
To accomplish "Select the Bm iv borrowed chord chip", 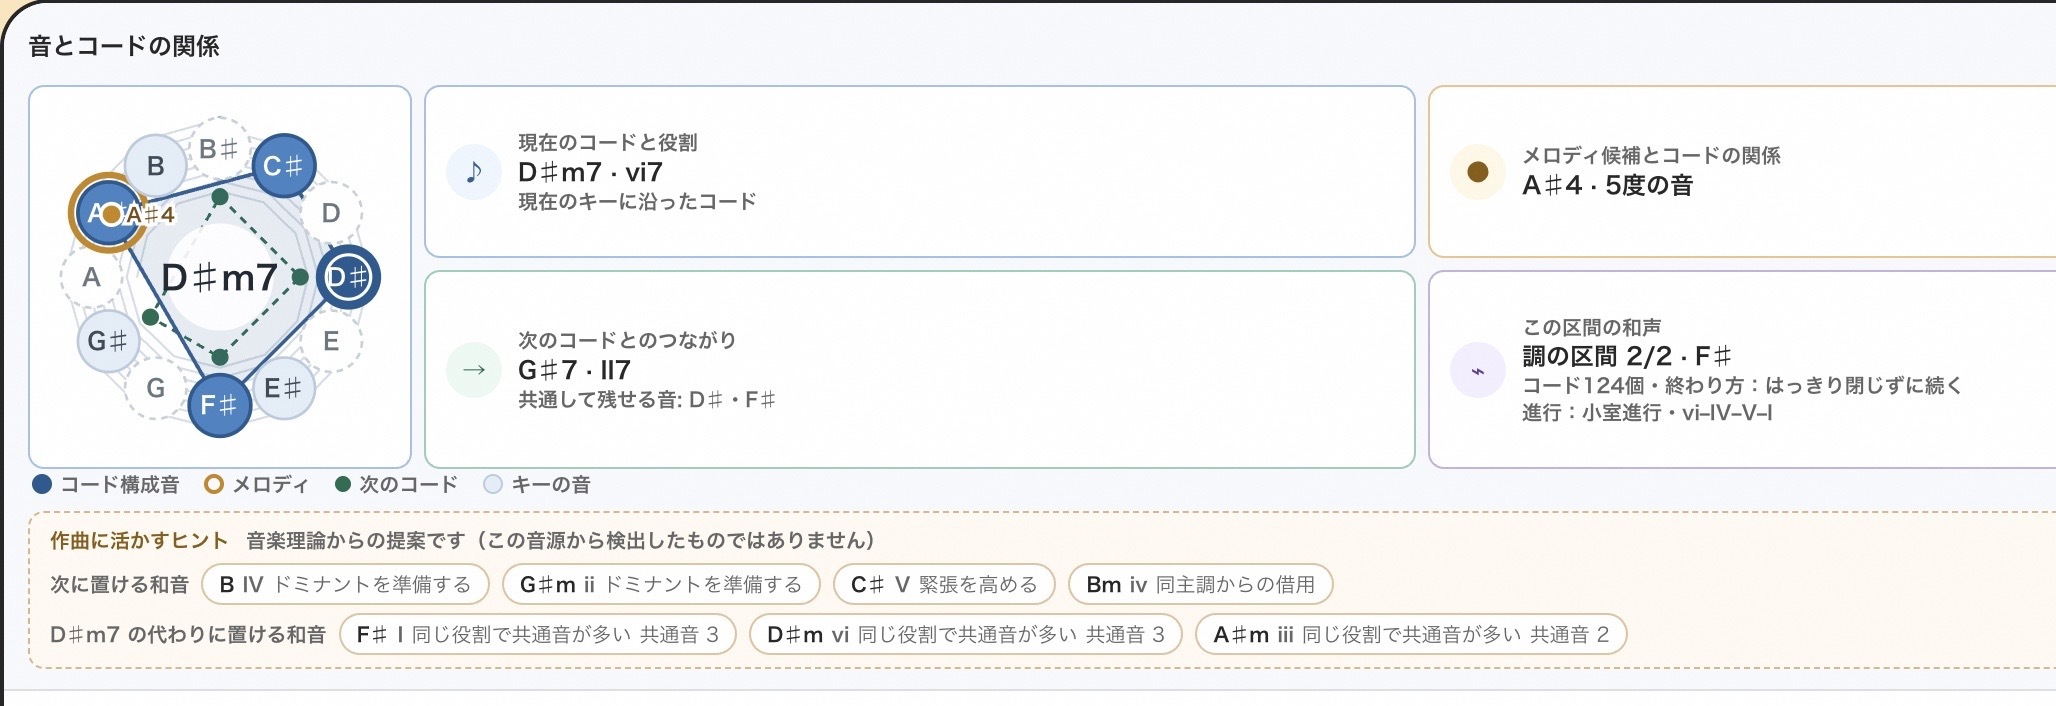I will click(1200, 584).
